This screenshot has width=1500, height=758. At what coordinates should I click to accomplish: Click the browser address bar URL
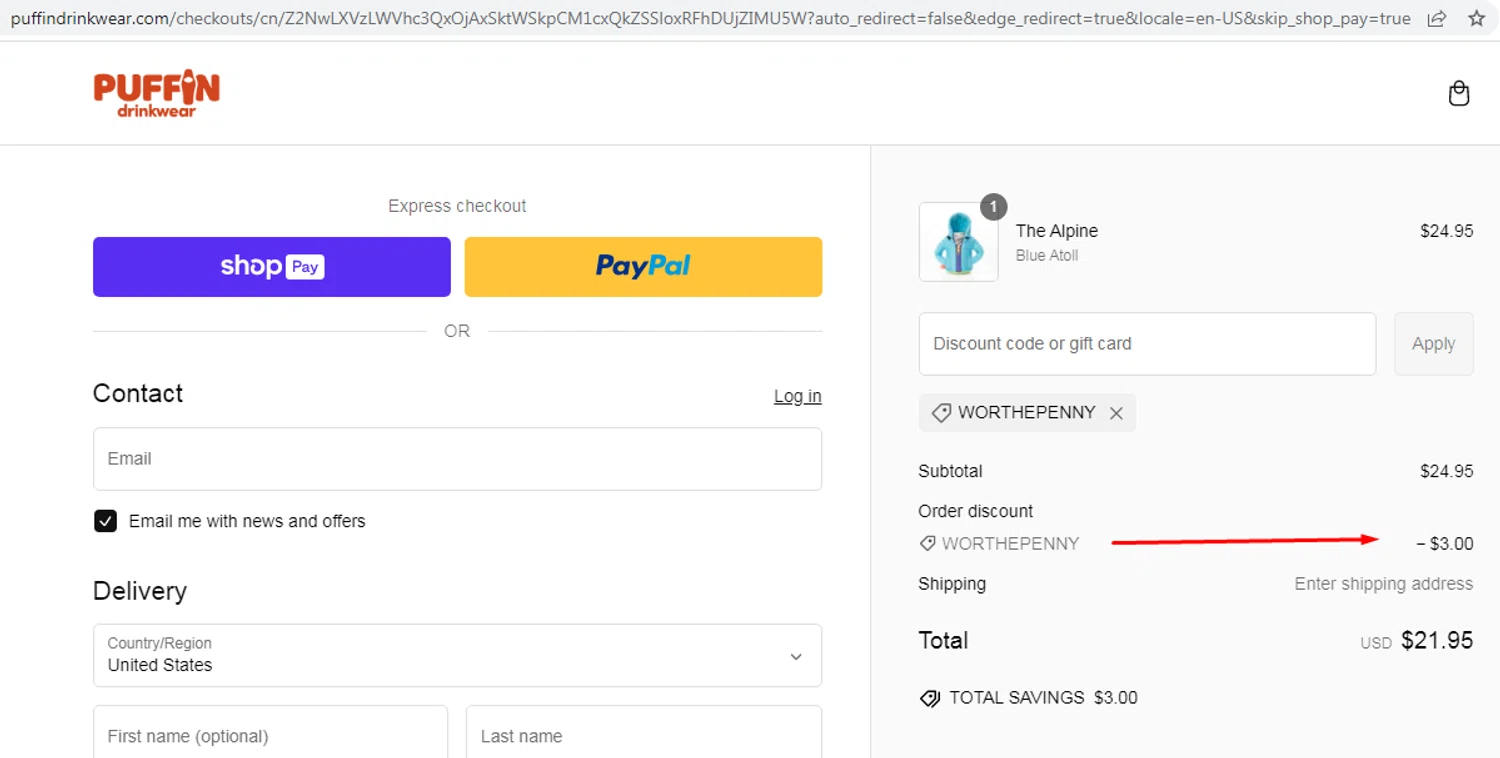(x=710, y=18)
